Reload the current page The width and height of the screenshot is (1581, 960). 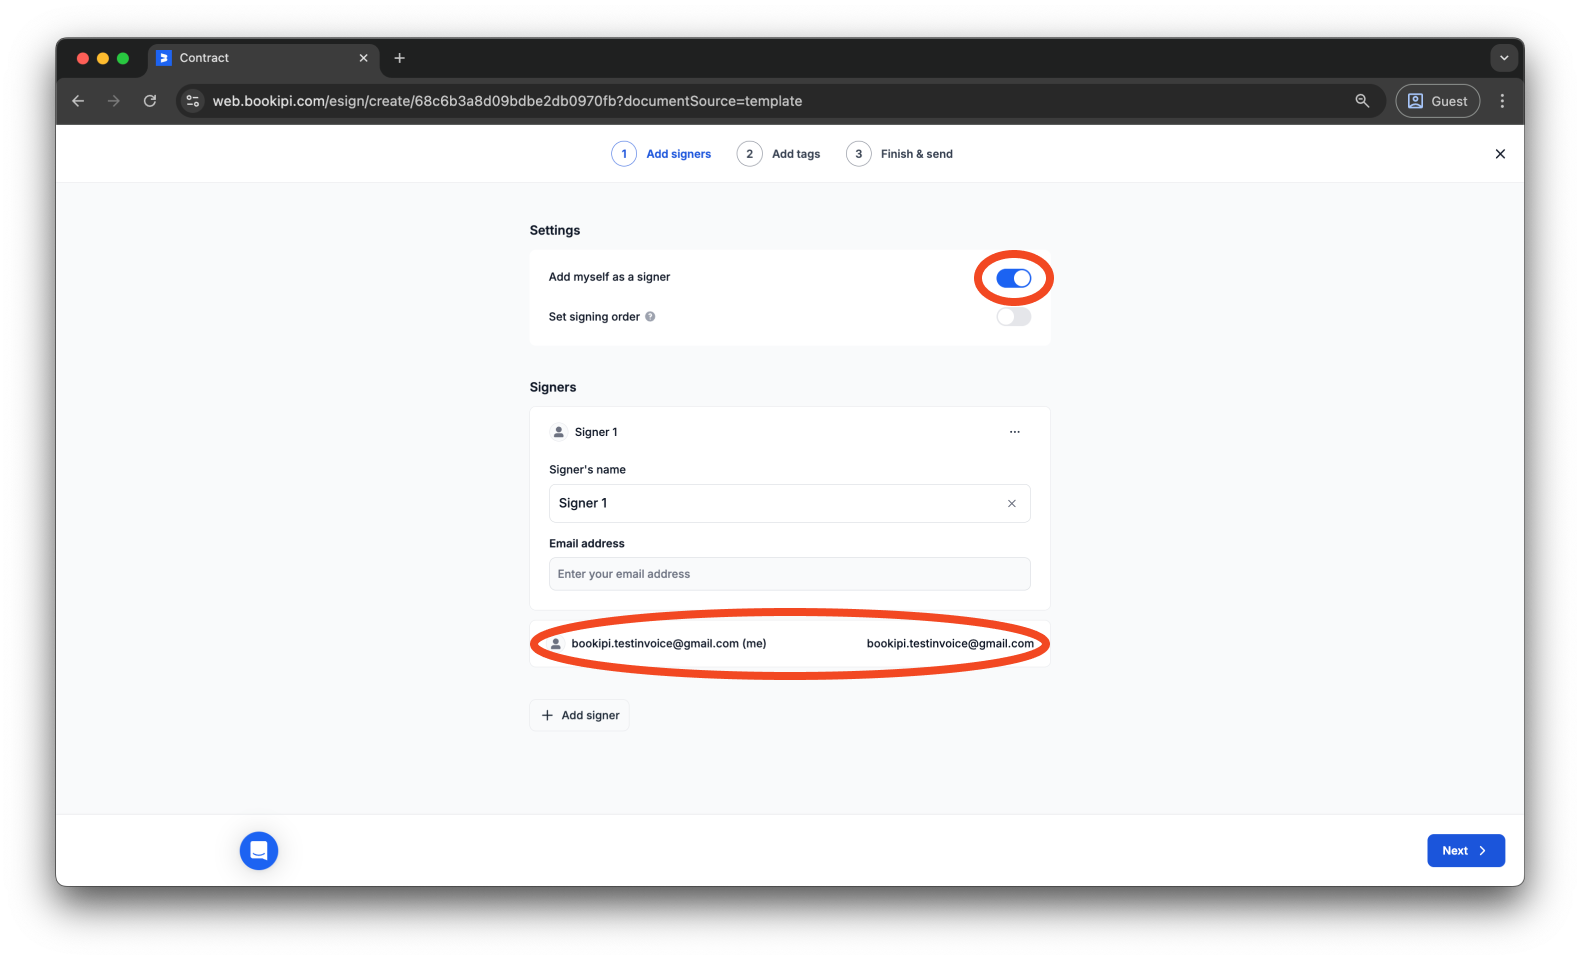(x=150, y=101)
